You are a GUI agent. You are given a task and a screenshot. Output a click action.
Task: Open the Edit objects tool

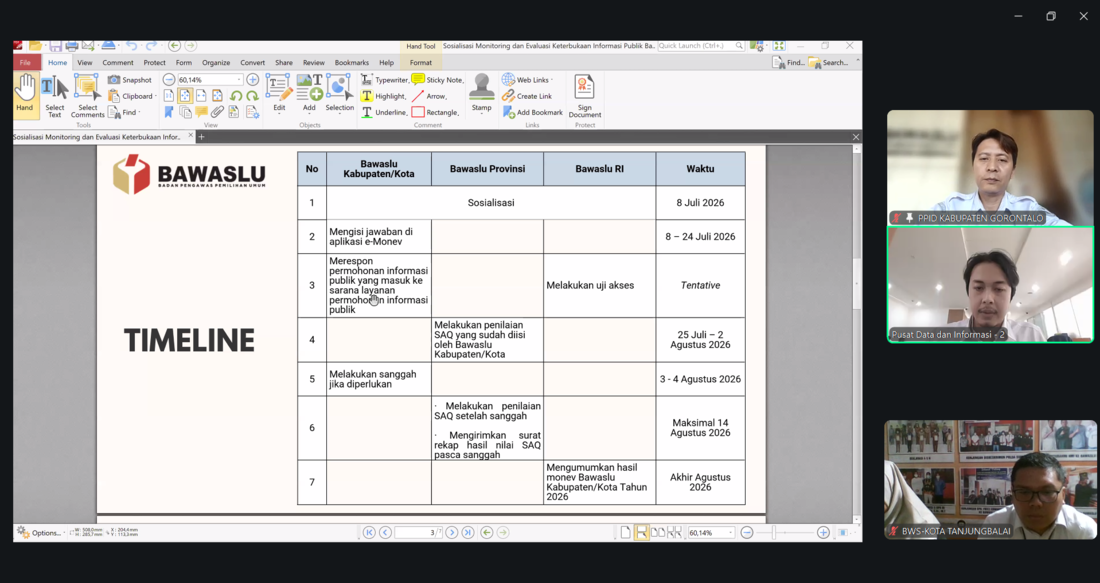click(279, 93)
